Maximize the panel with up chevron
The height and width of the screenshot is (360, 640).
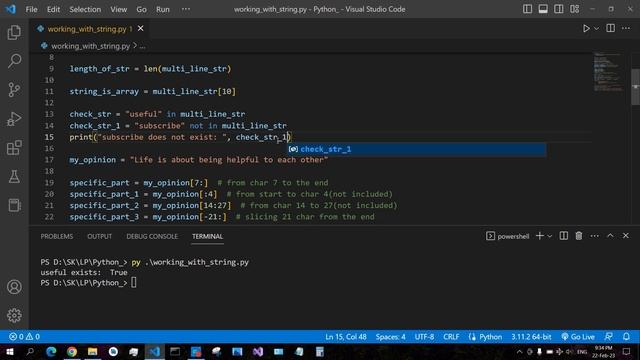point(610,236)
